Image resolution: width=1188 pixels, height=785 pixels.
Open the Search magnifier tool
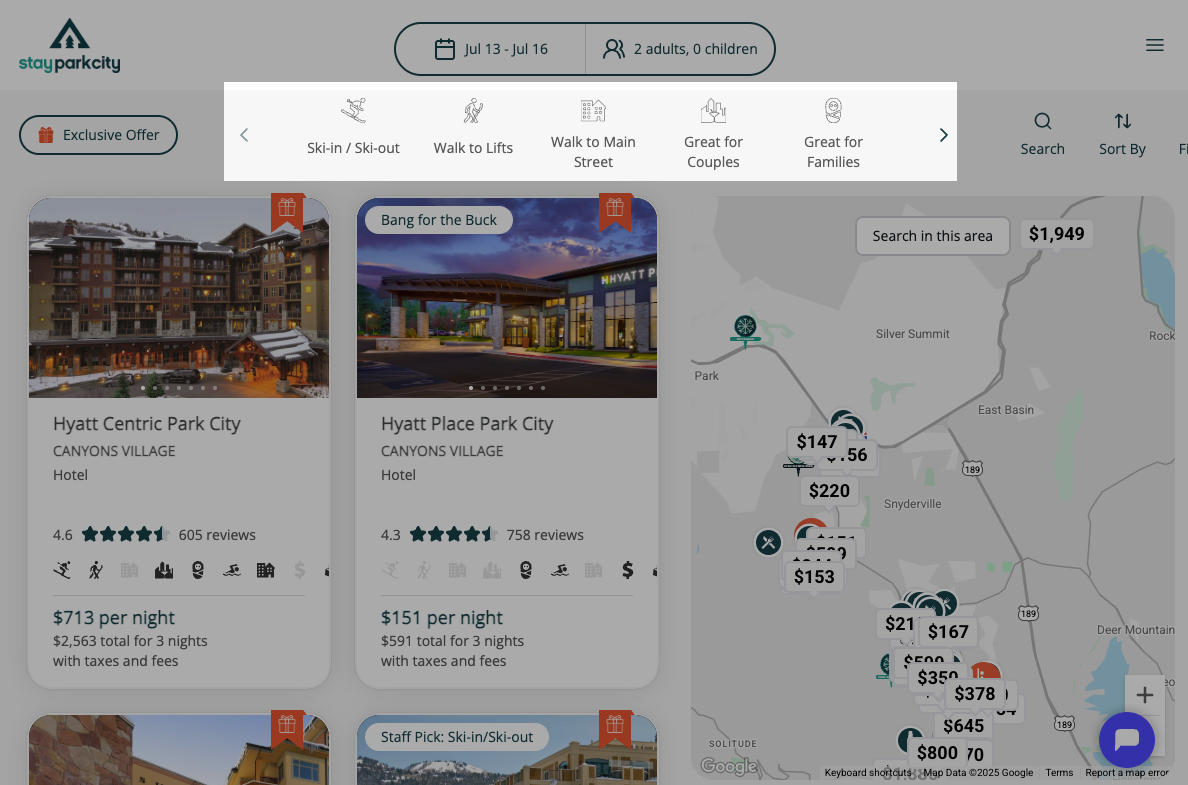(x=1043, y=134)
